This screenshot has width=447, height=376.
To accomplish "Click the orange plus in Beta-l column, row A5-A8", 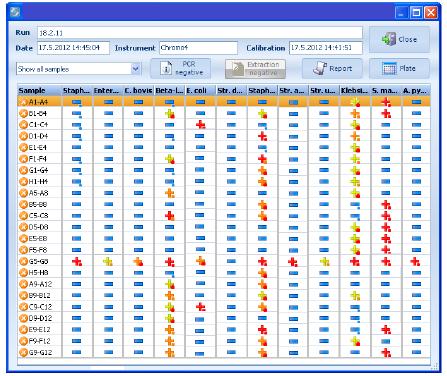I will (x=170, y=193).
